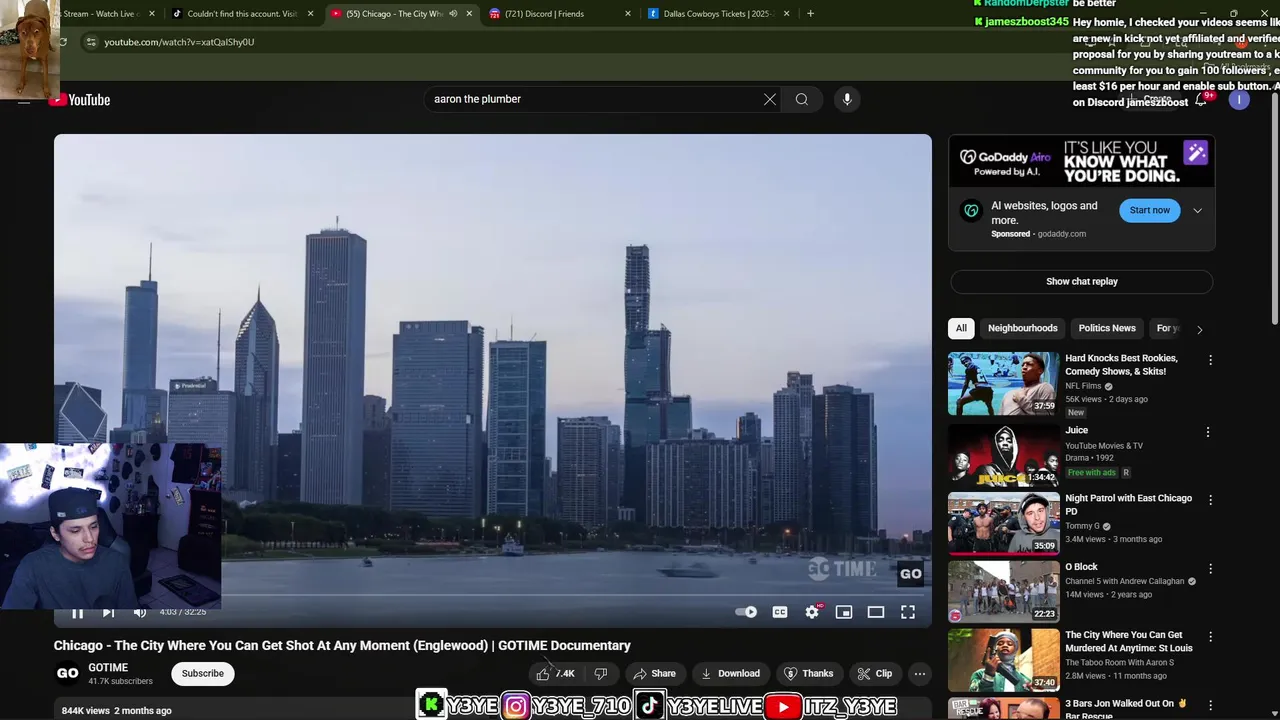Screen dimensions: 1280x720
Task: Select the Neighbourhoods filter chip
Action: [x=1022, y=329]
